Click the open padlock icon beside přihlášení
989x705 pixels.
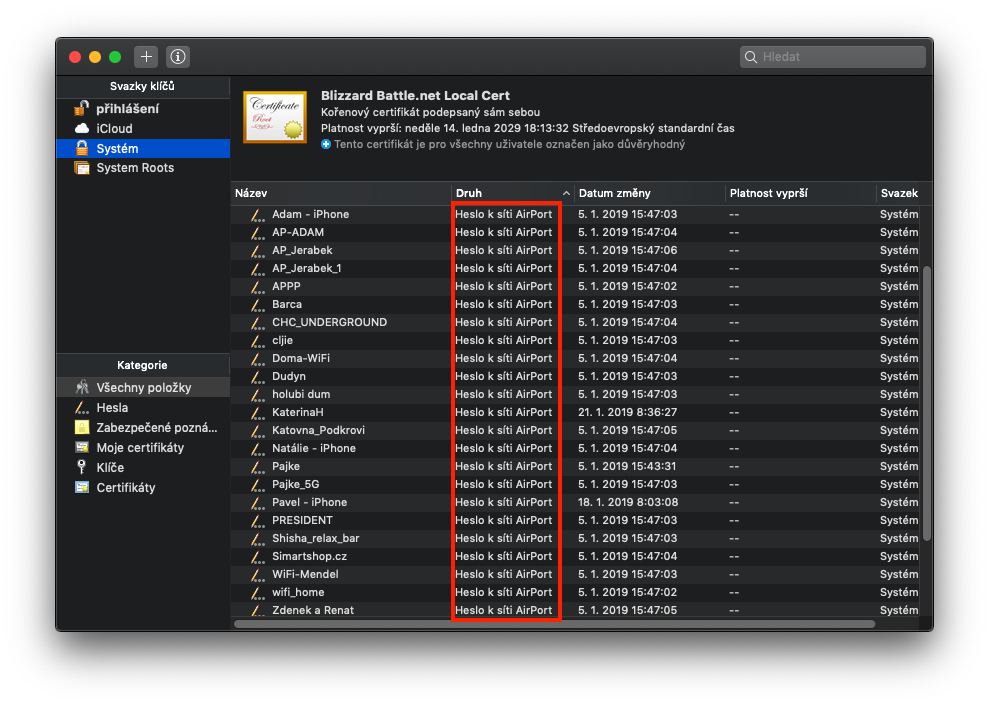pyautogui.click(x=81, y=108)
